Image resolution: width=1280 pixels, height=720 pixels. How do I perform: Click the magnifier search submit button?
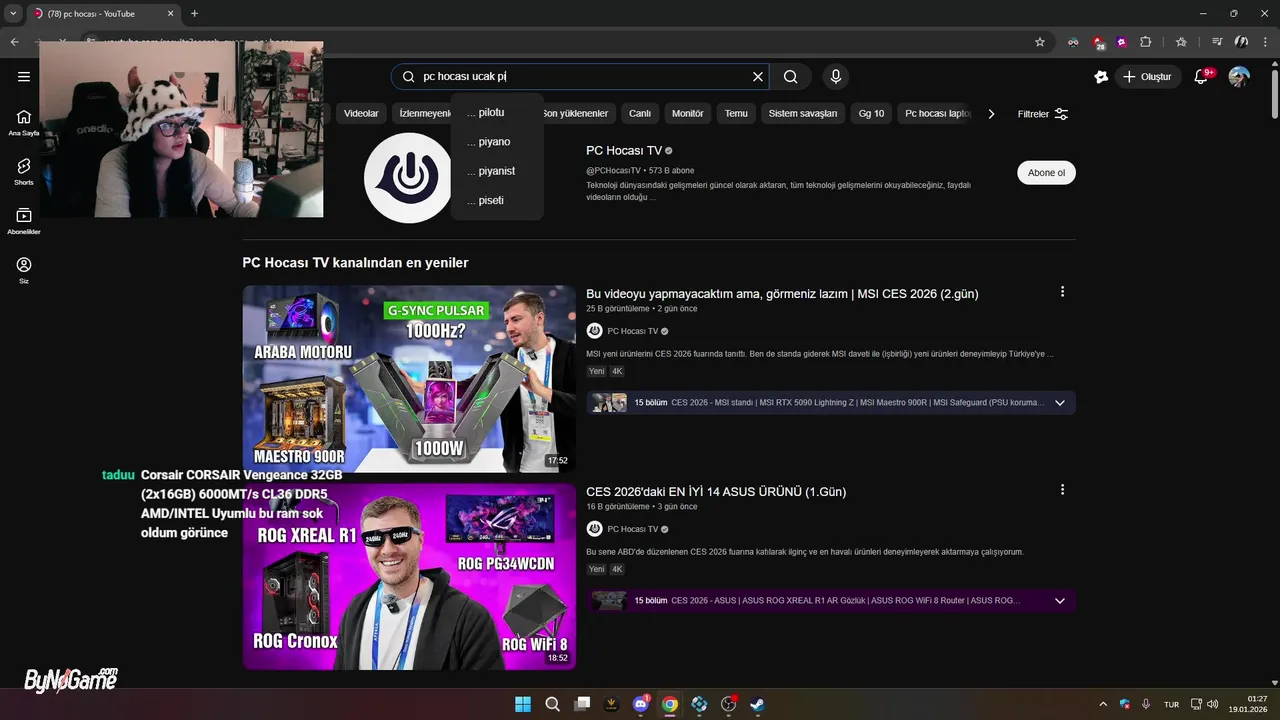pyautogui.click(x=791, y=77)
